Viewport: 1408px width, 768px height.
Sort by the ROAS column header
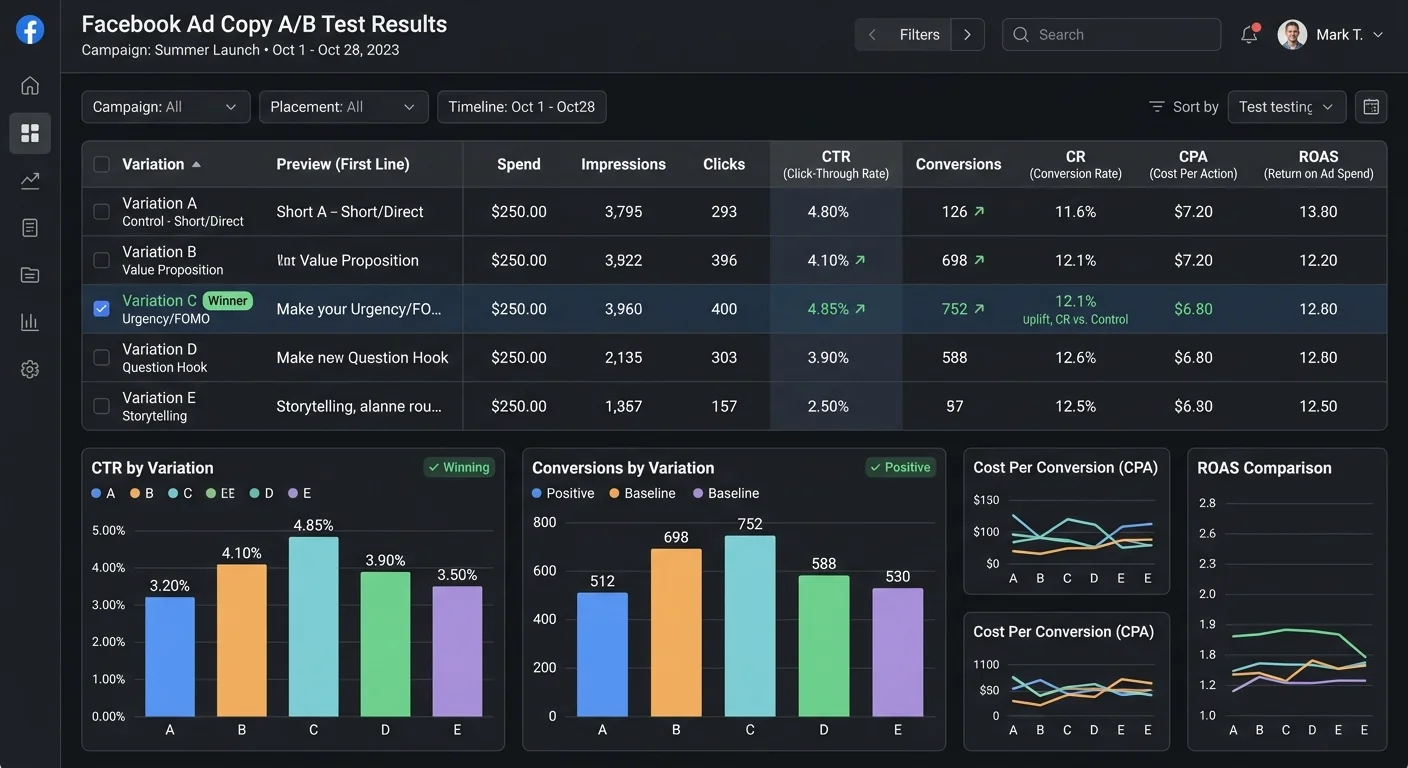point(1318,164)
